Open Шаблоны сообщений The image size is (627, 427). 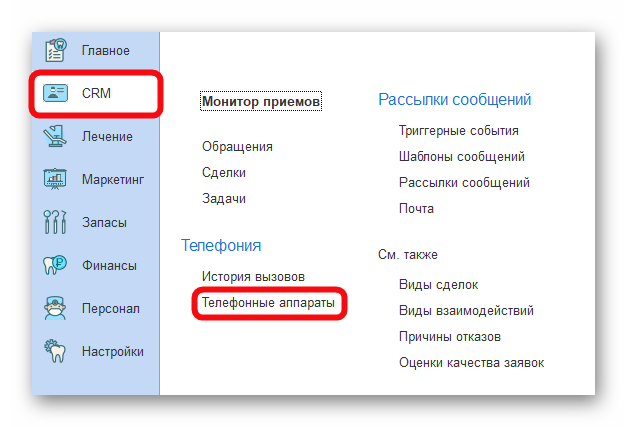[462, 157]
